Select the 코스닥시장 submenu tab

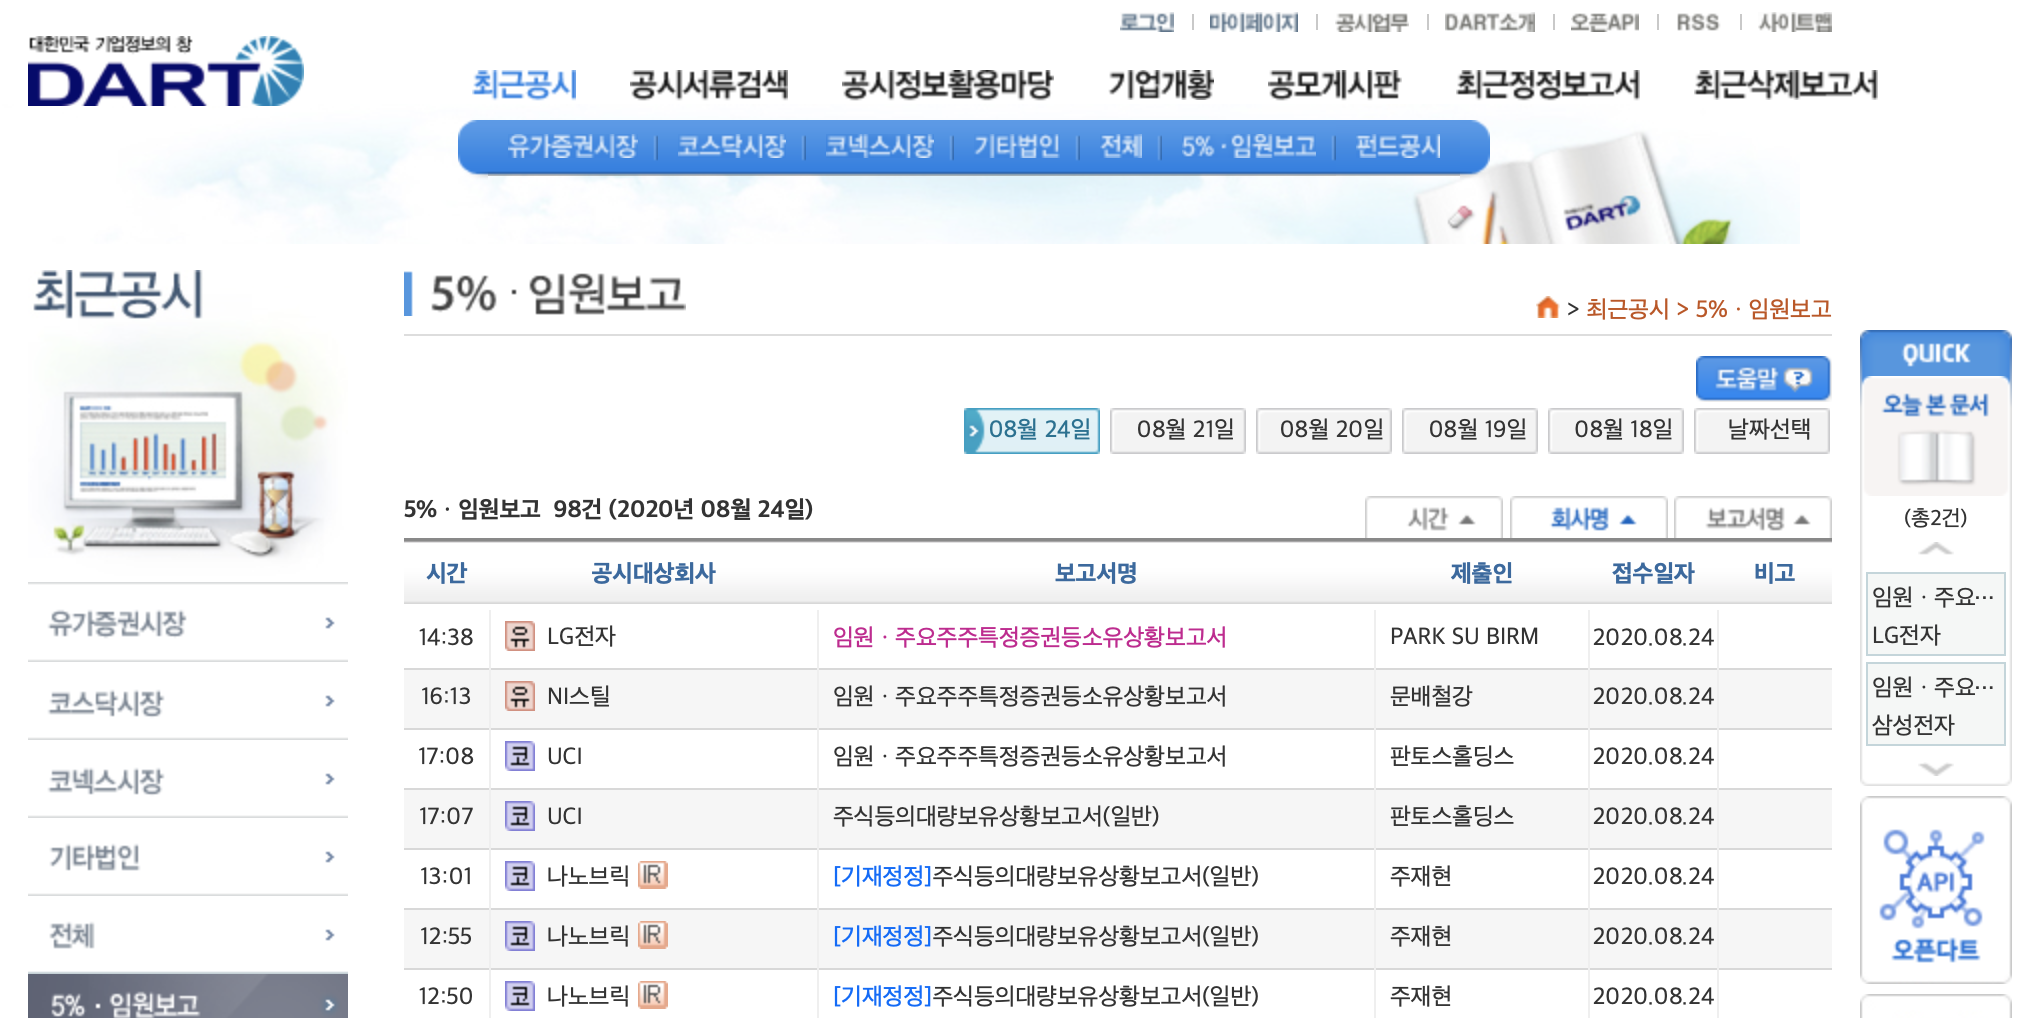pyautogui.click(x=731, y=147)
